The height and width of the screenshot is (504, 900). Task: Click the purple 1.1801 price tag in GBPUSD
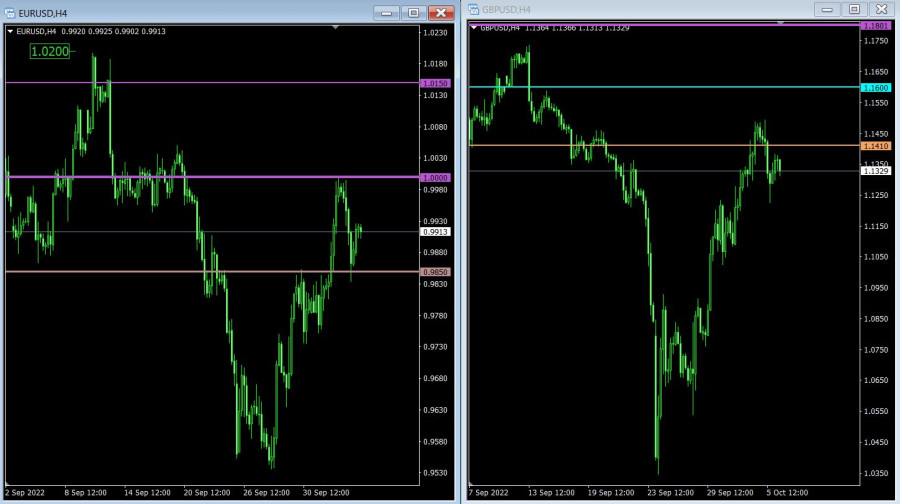click(x=876, y=26)
